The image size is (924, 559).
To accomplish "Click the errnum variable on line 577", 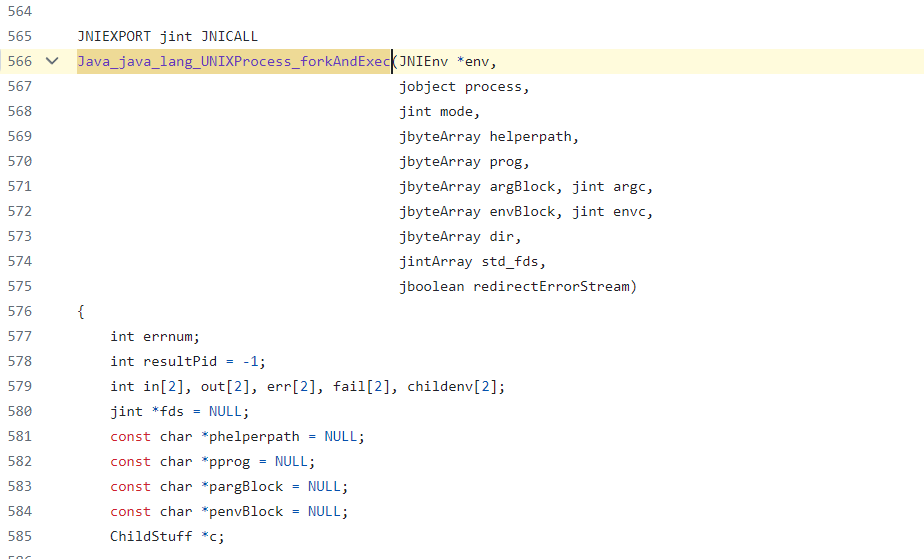I will pyautogui.click(x=171, y=336).
